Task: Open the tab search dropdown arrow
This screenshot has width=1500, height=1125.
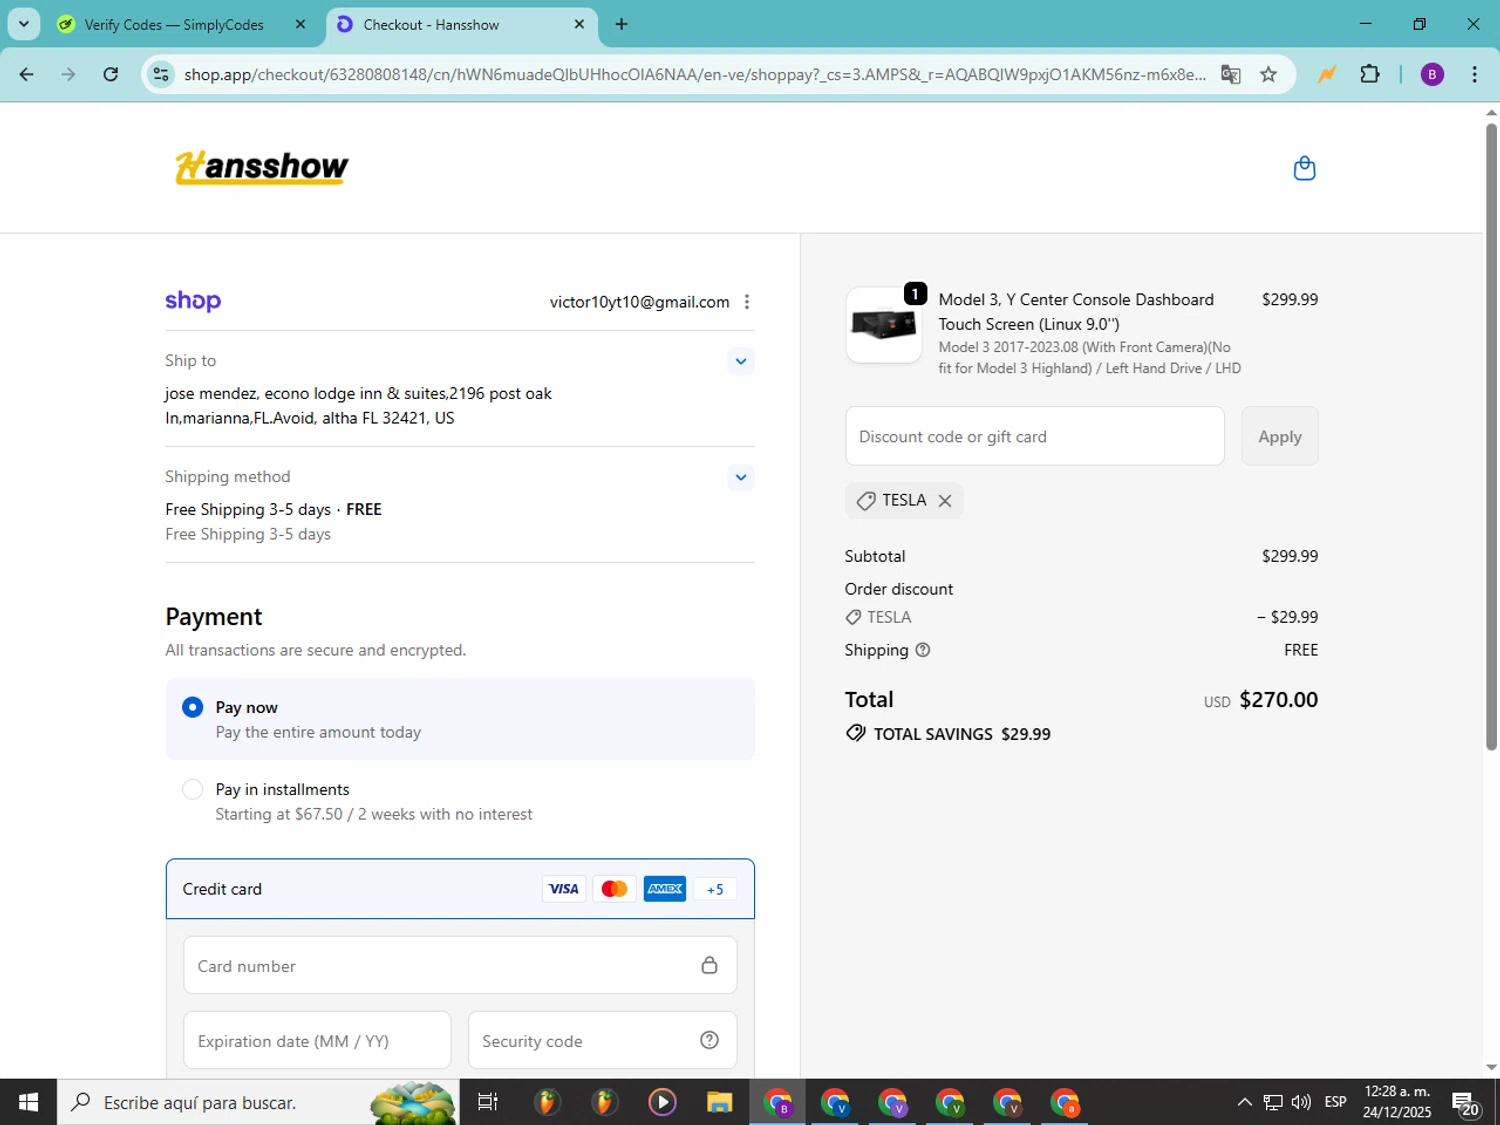Action: pos(23,24)
